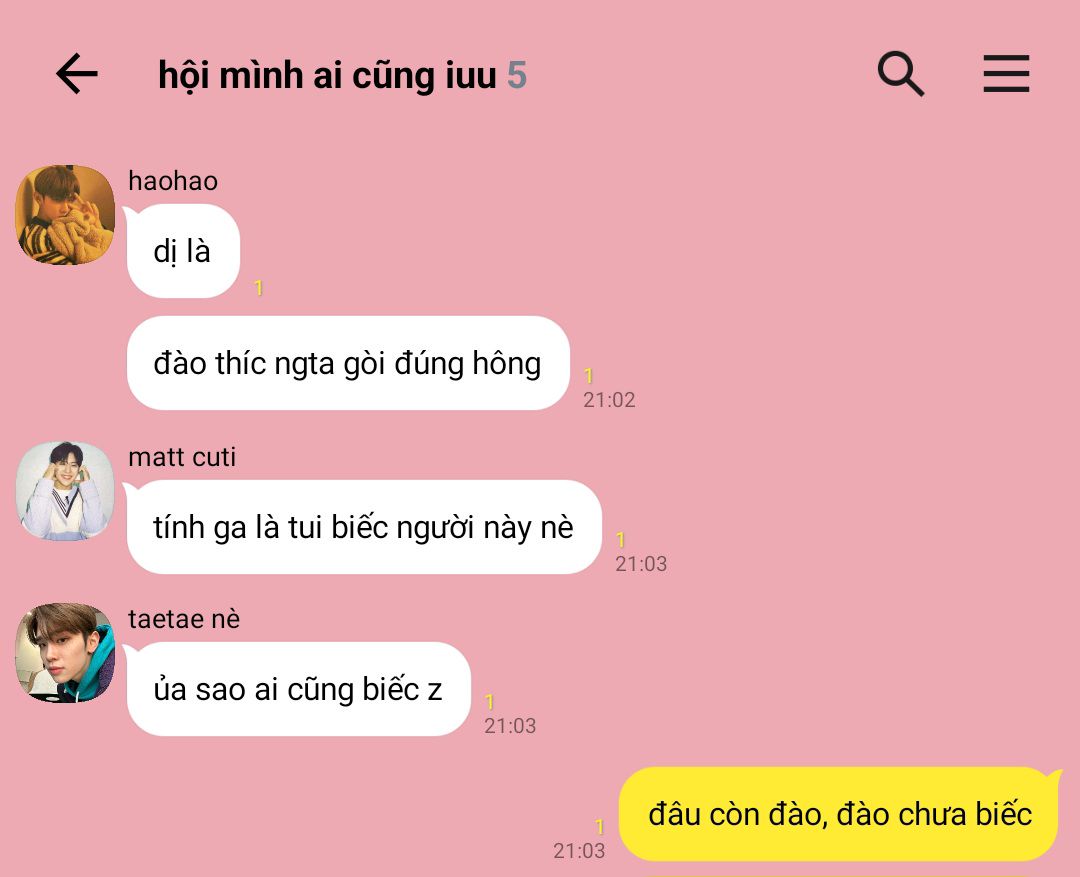Tap the member count 5
This screenshot has width=1080, height=877.
coord(517,75)
